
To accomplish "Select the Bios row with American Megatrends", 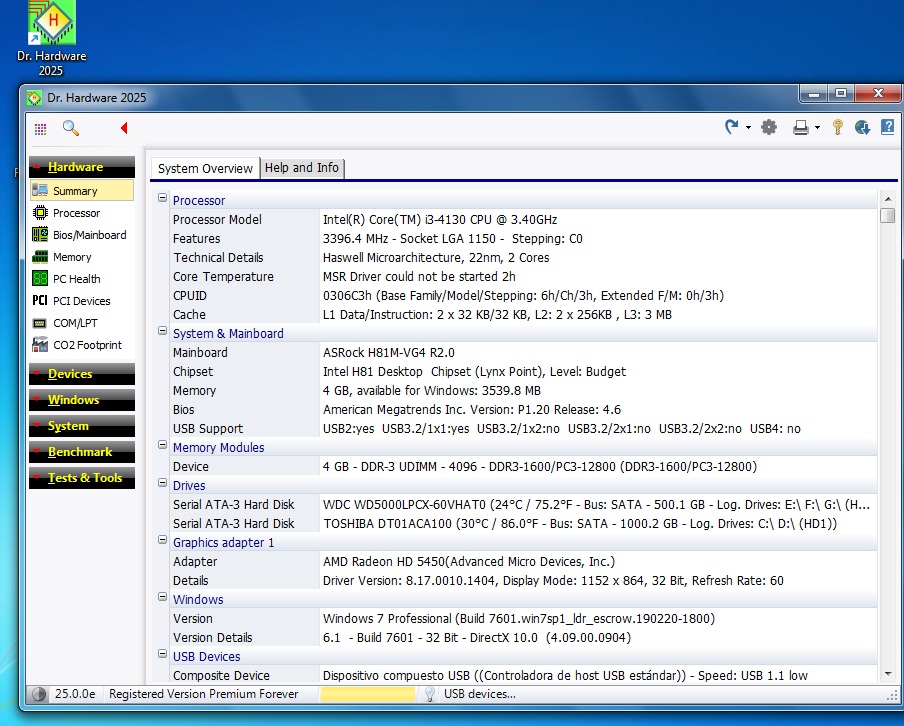I will [x=523, y=410].
